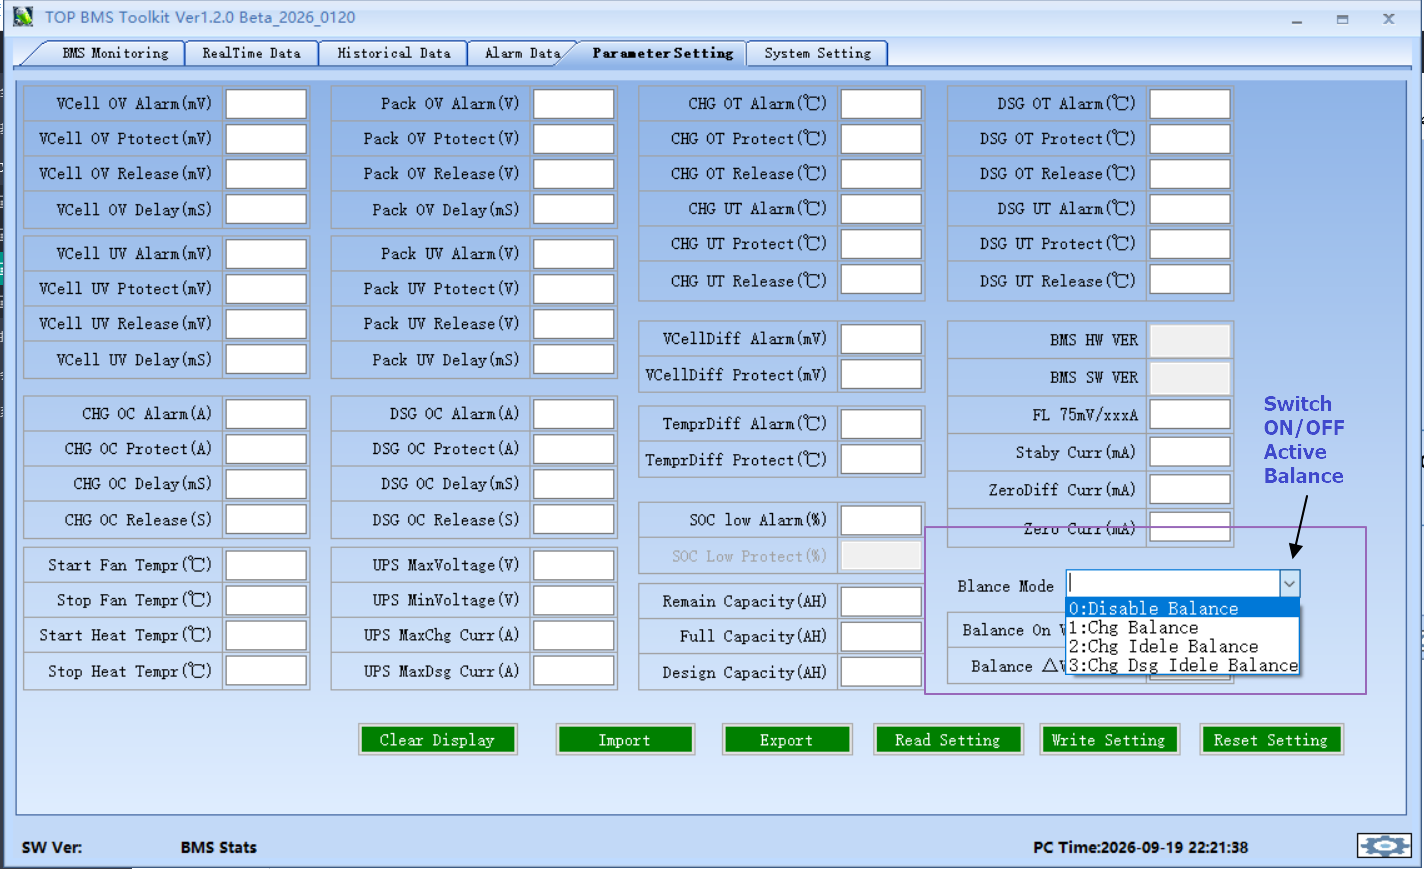Open the Historical Data tab
1424x869 pixels.
(393, 53)
